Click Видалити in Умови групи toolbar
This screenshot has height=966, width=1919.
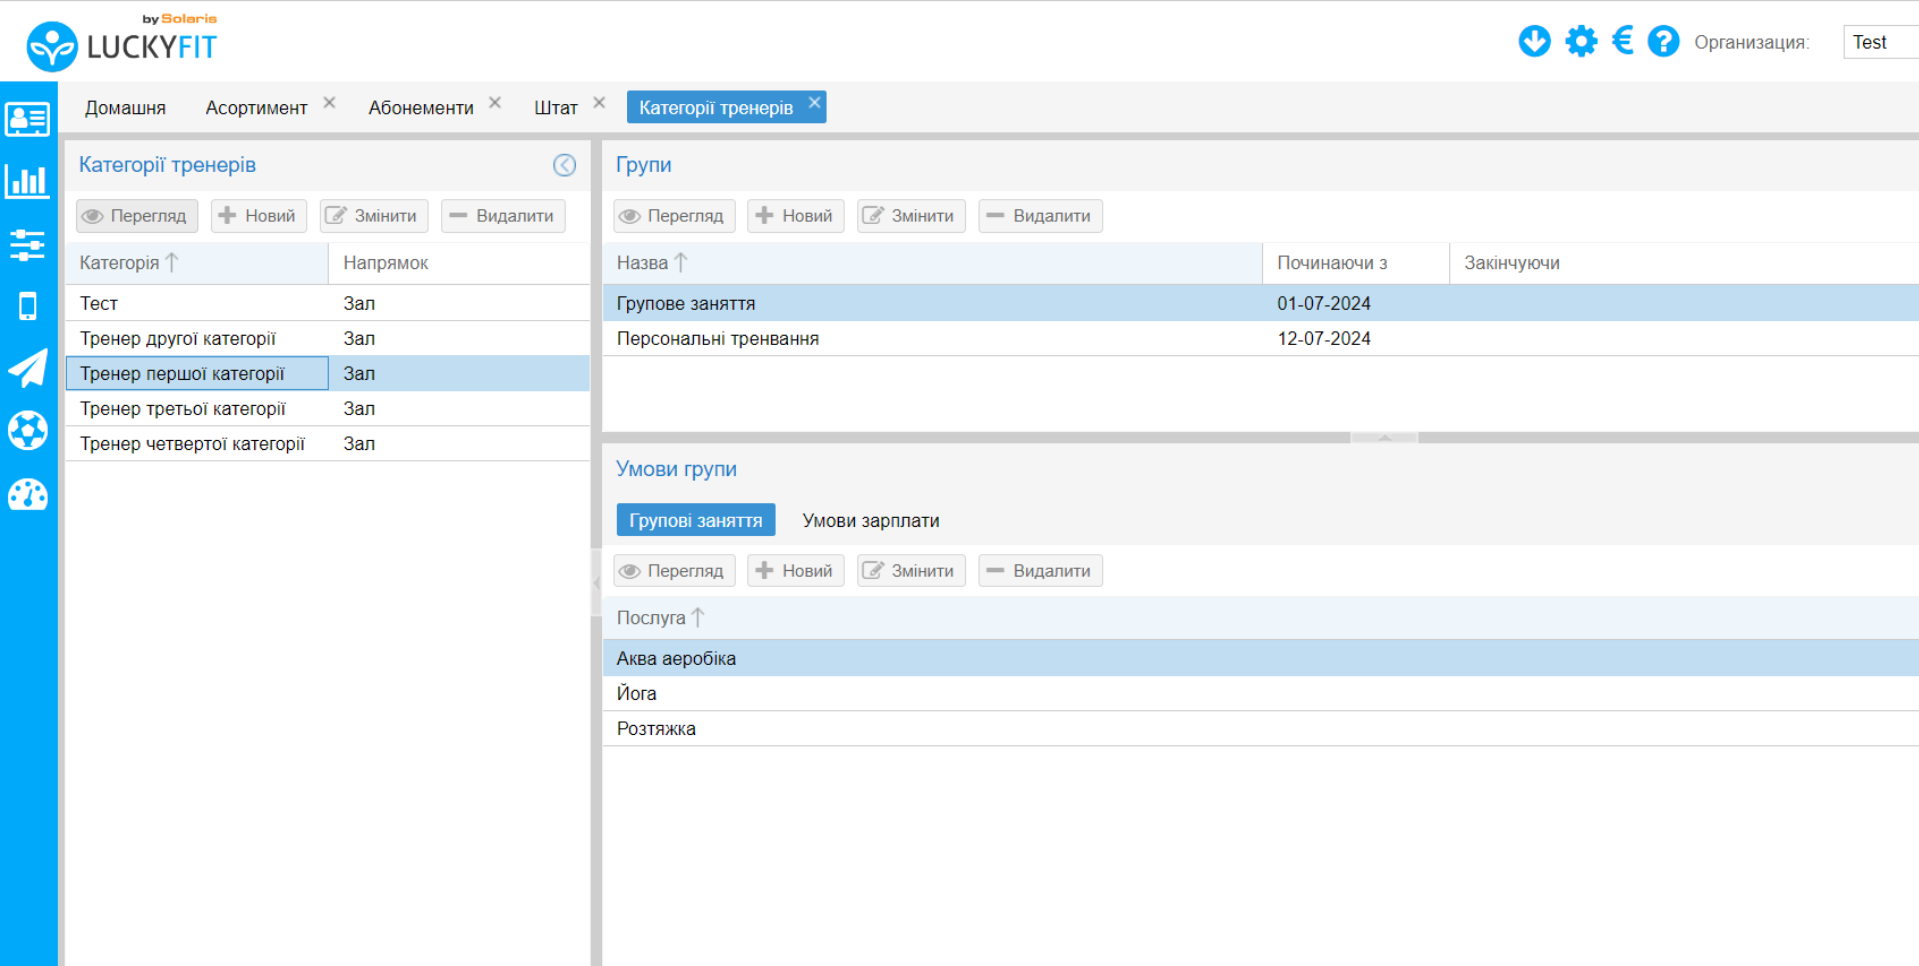1040,571
